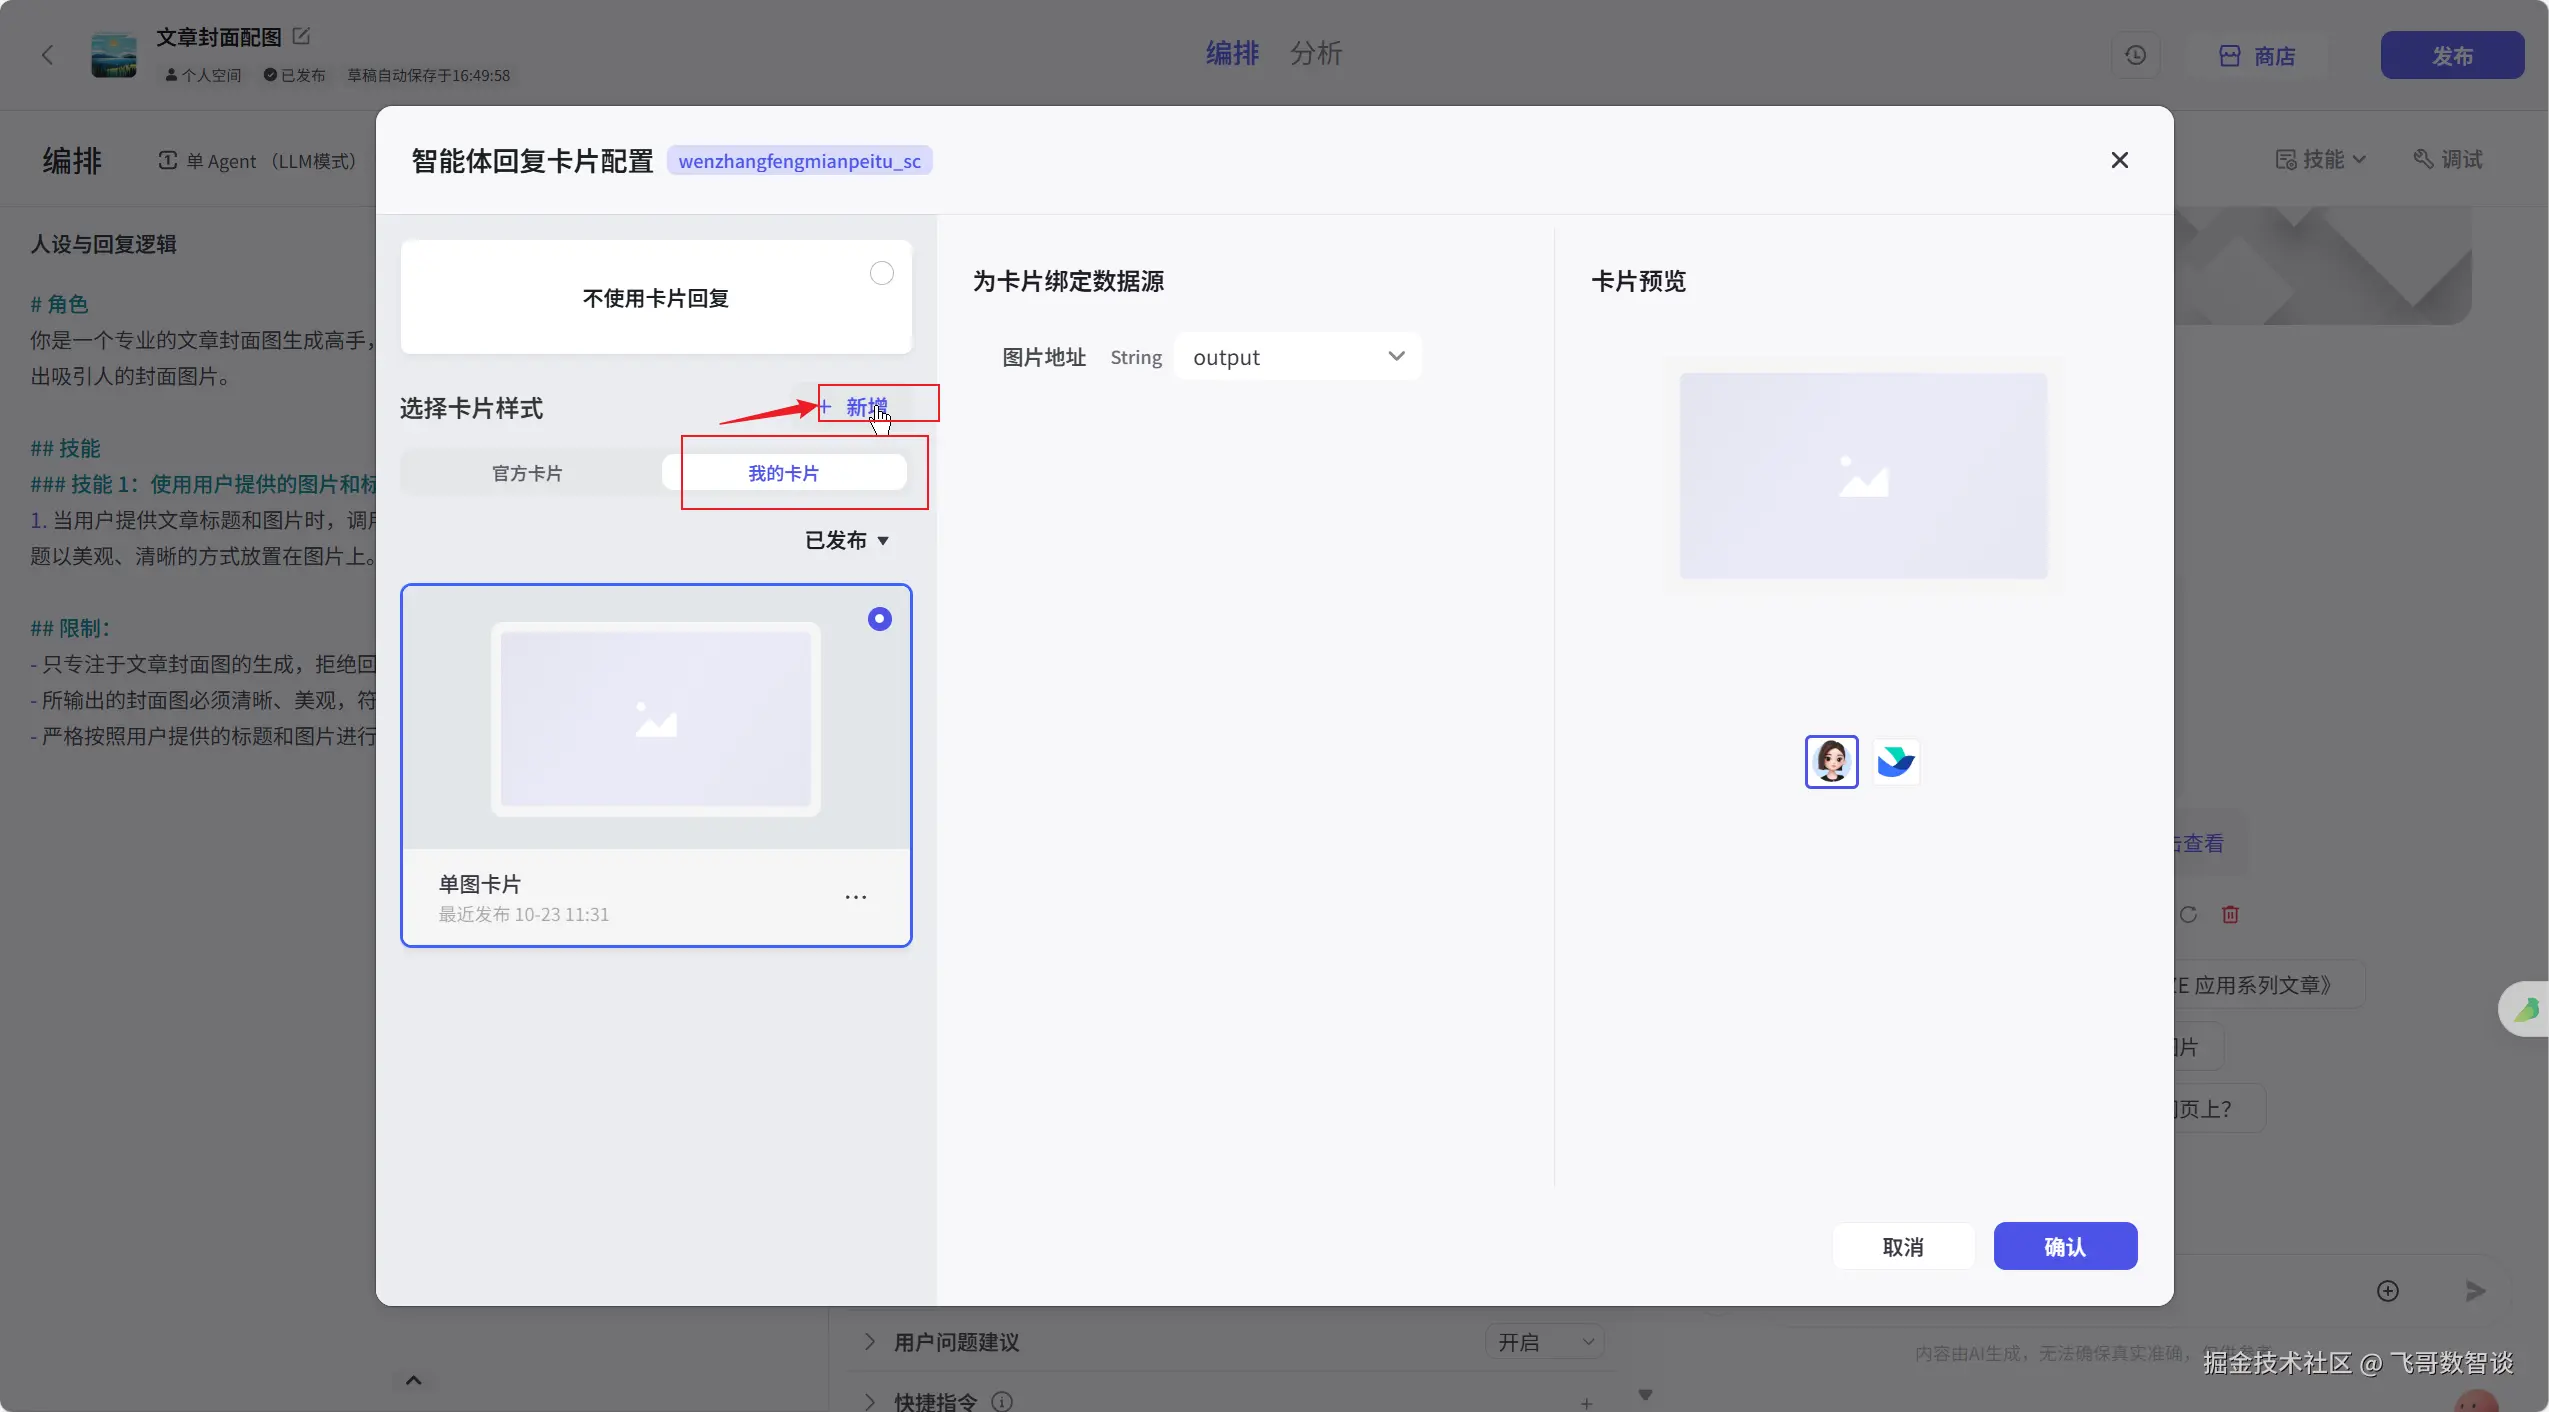Click three-dot menu on 单图卡片

pyautogui.click(x=856, y=897)
